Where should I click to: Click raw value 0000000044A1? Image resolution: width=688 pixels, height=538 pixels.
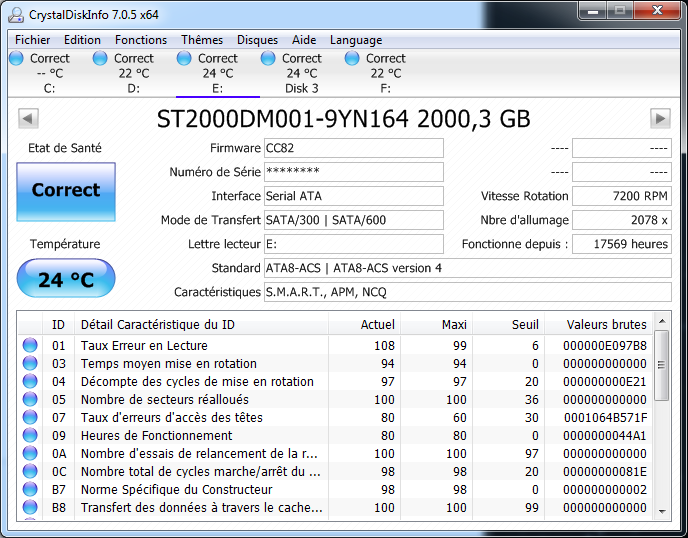605,436
